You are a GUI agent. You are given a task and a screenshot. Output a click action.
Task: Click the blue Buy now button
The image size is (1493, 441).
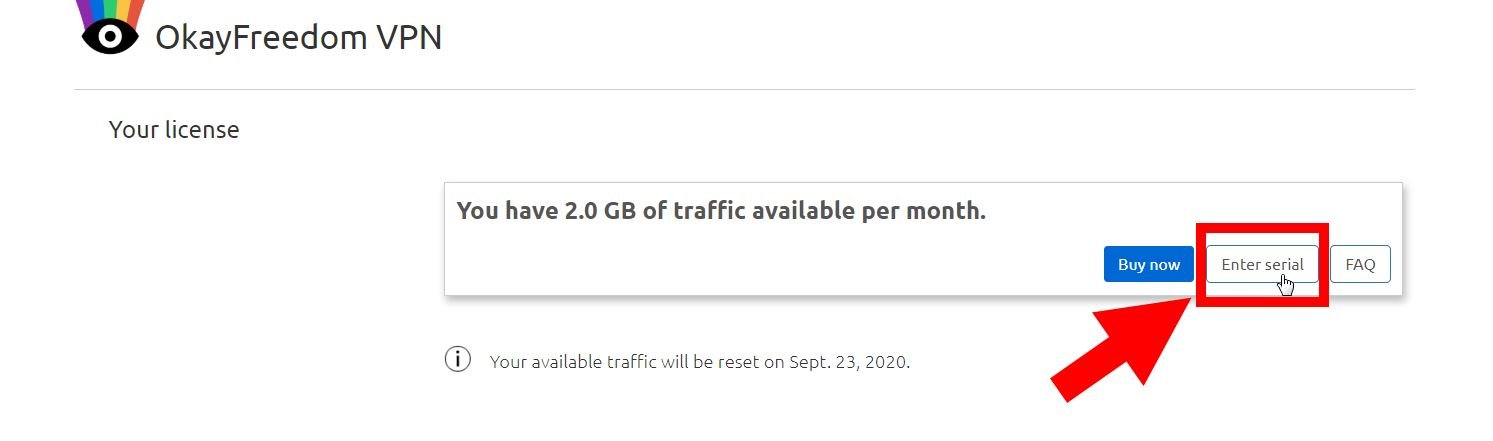(1149, 264)
